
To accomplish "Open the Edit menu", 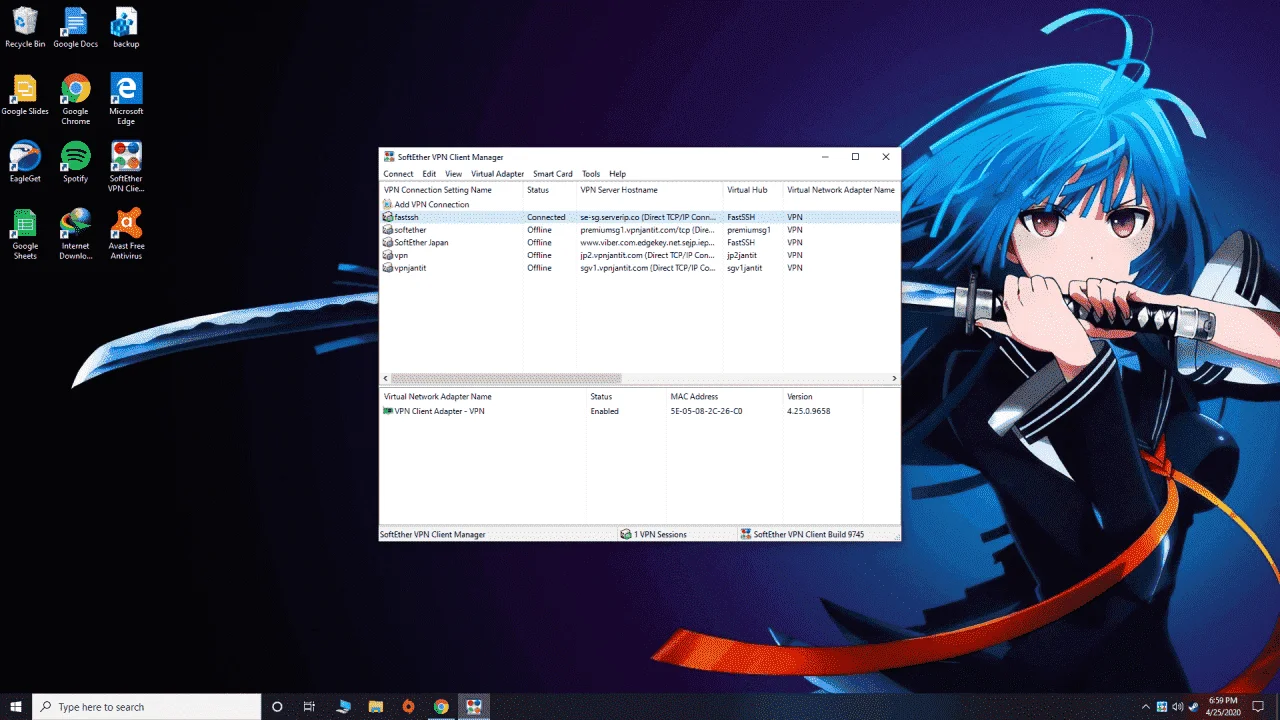I will click(429, 174).
